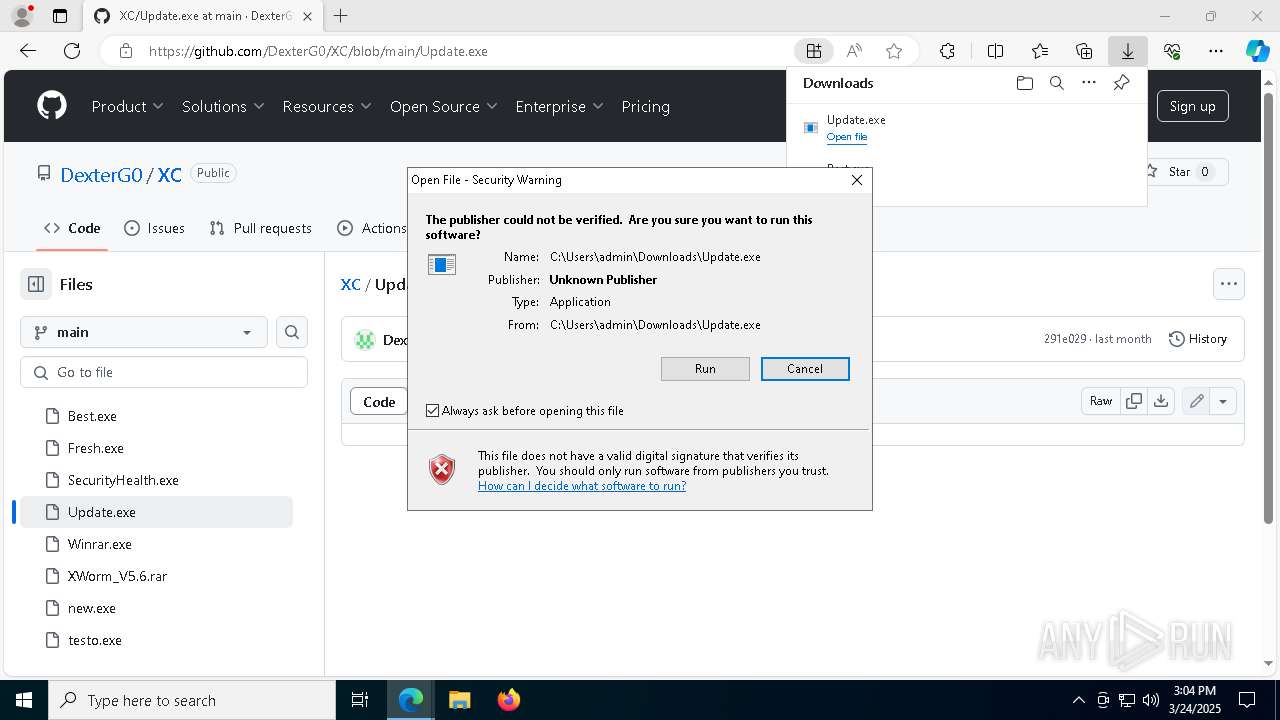
Task: Click the edit pencil icon
Action: [1196, 401]
